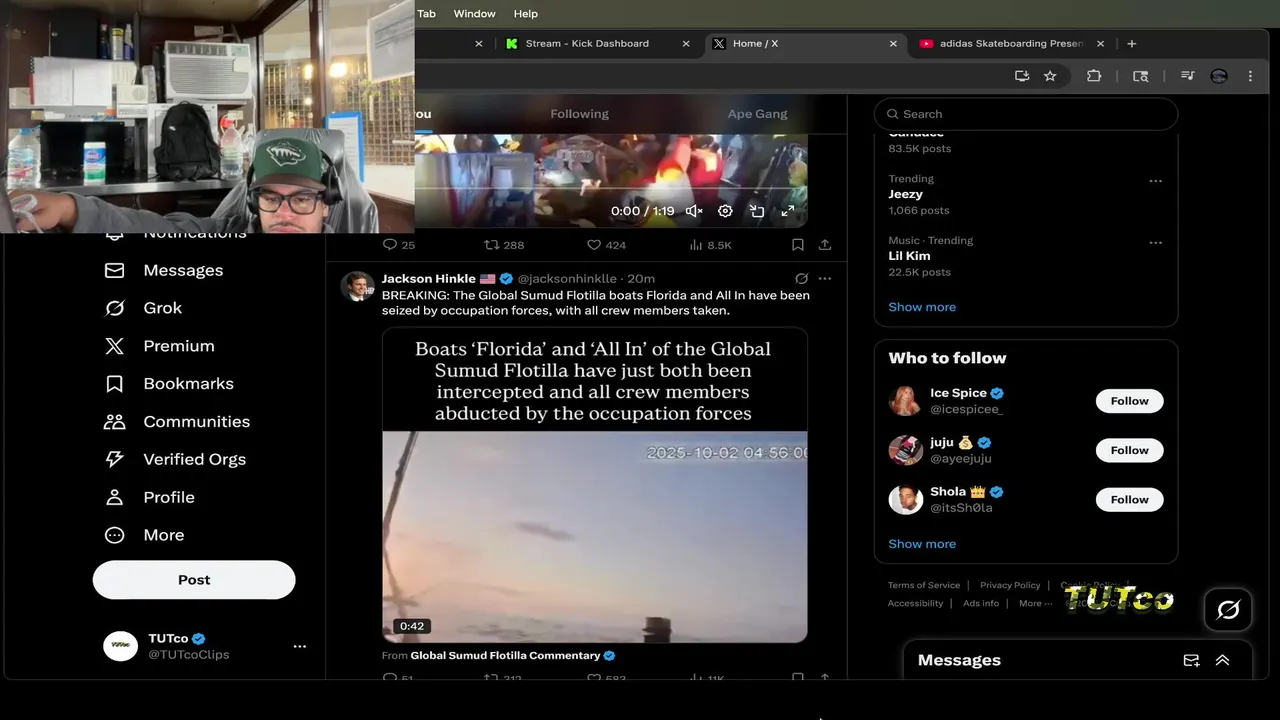1280x720 pixels.
Task: Follow Ice Spice
Action: 1129,401
